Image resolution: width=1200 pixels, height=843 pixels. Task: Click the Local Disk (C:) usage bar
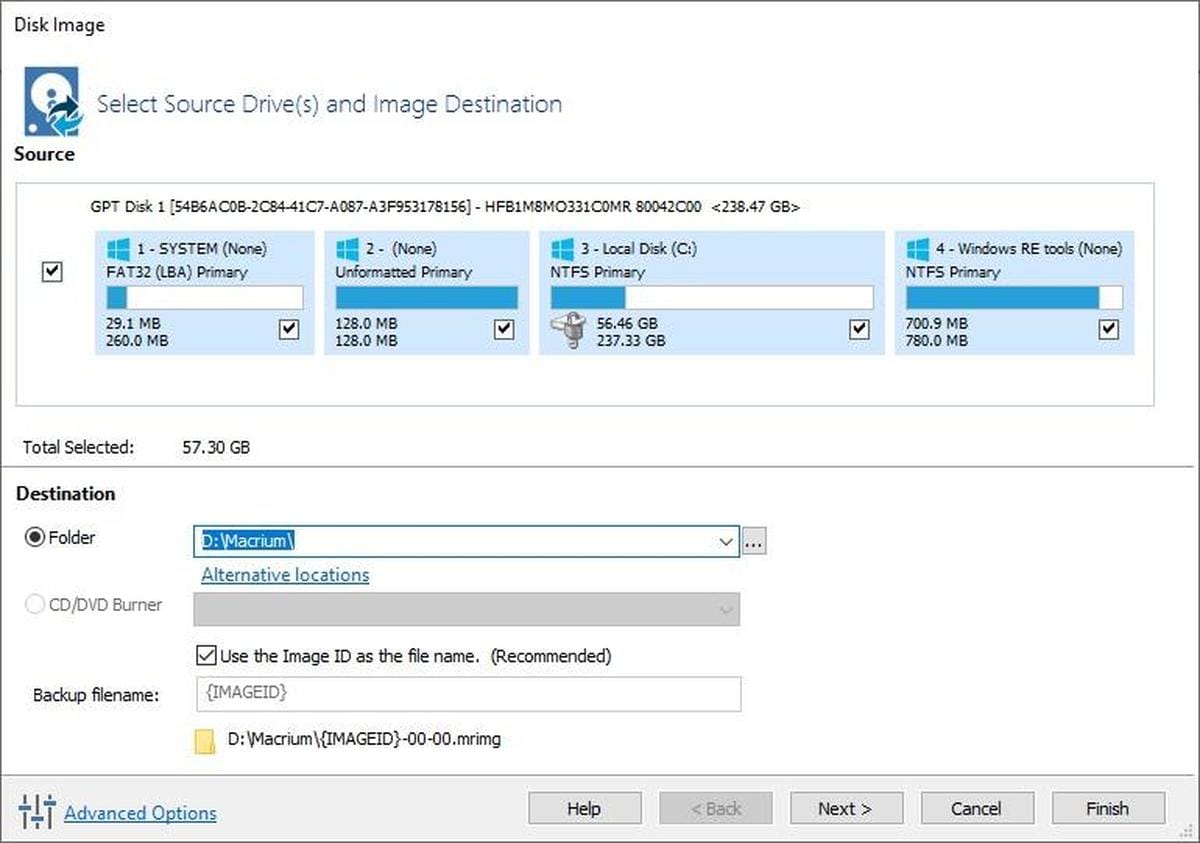(x=711, y=297)
